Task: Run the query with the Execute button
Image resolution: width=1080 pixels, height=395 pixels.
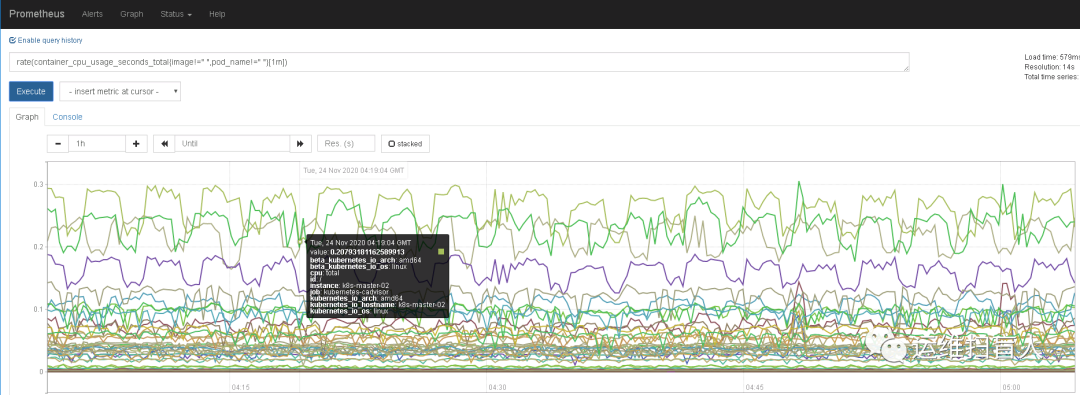Action: (31, 91)
